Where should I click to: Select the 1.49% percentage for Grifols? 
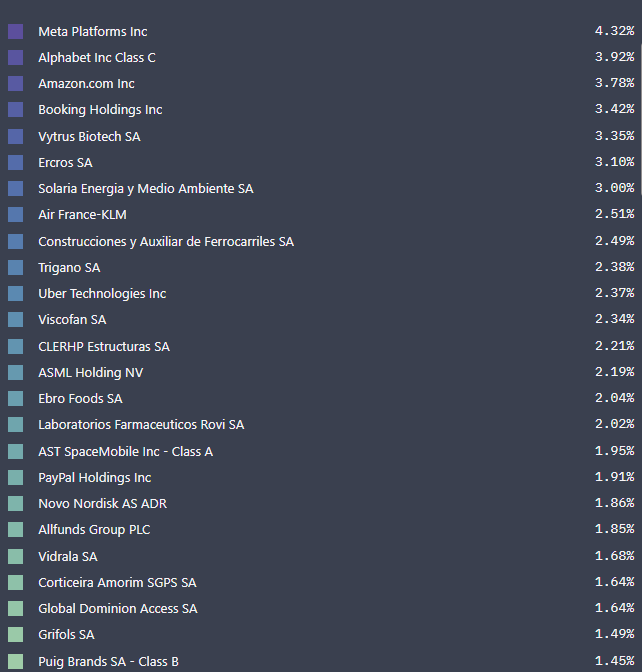[x=615, y=634]
